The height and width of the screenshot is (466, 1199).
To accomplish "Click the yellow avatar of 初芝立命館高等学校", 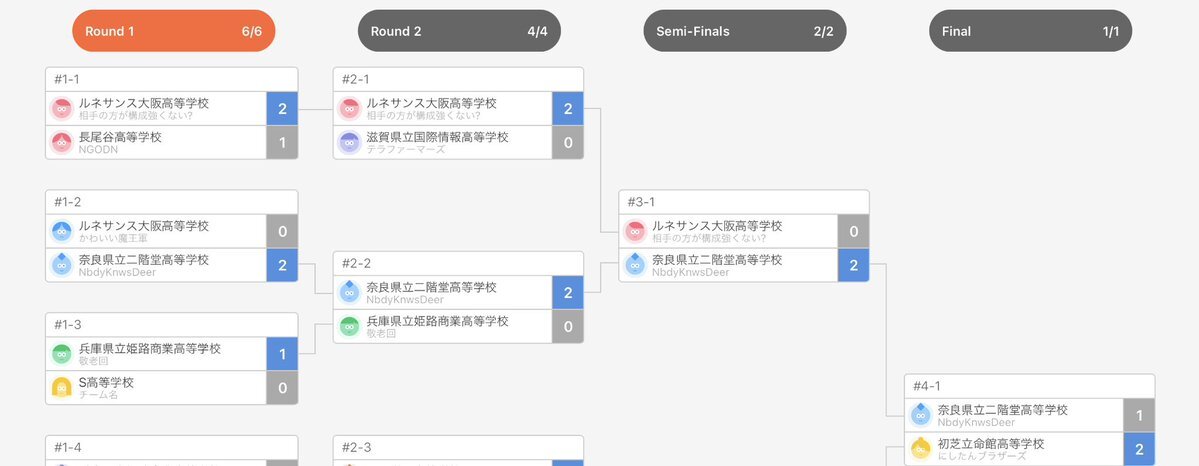I will (x=921, y=448).
